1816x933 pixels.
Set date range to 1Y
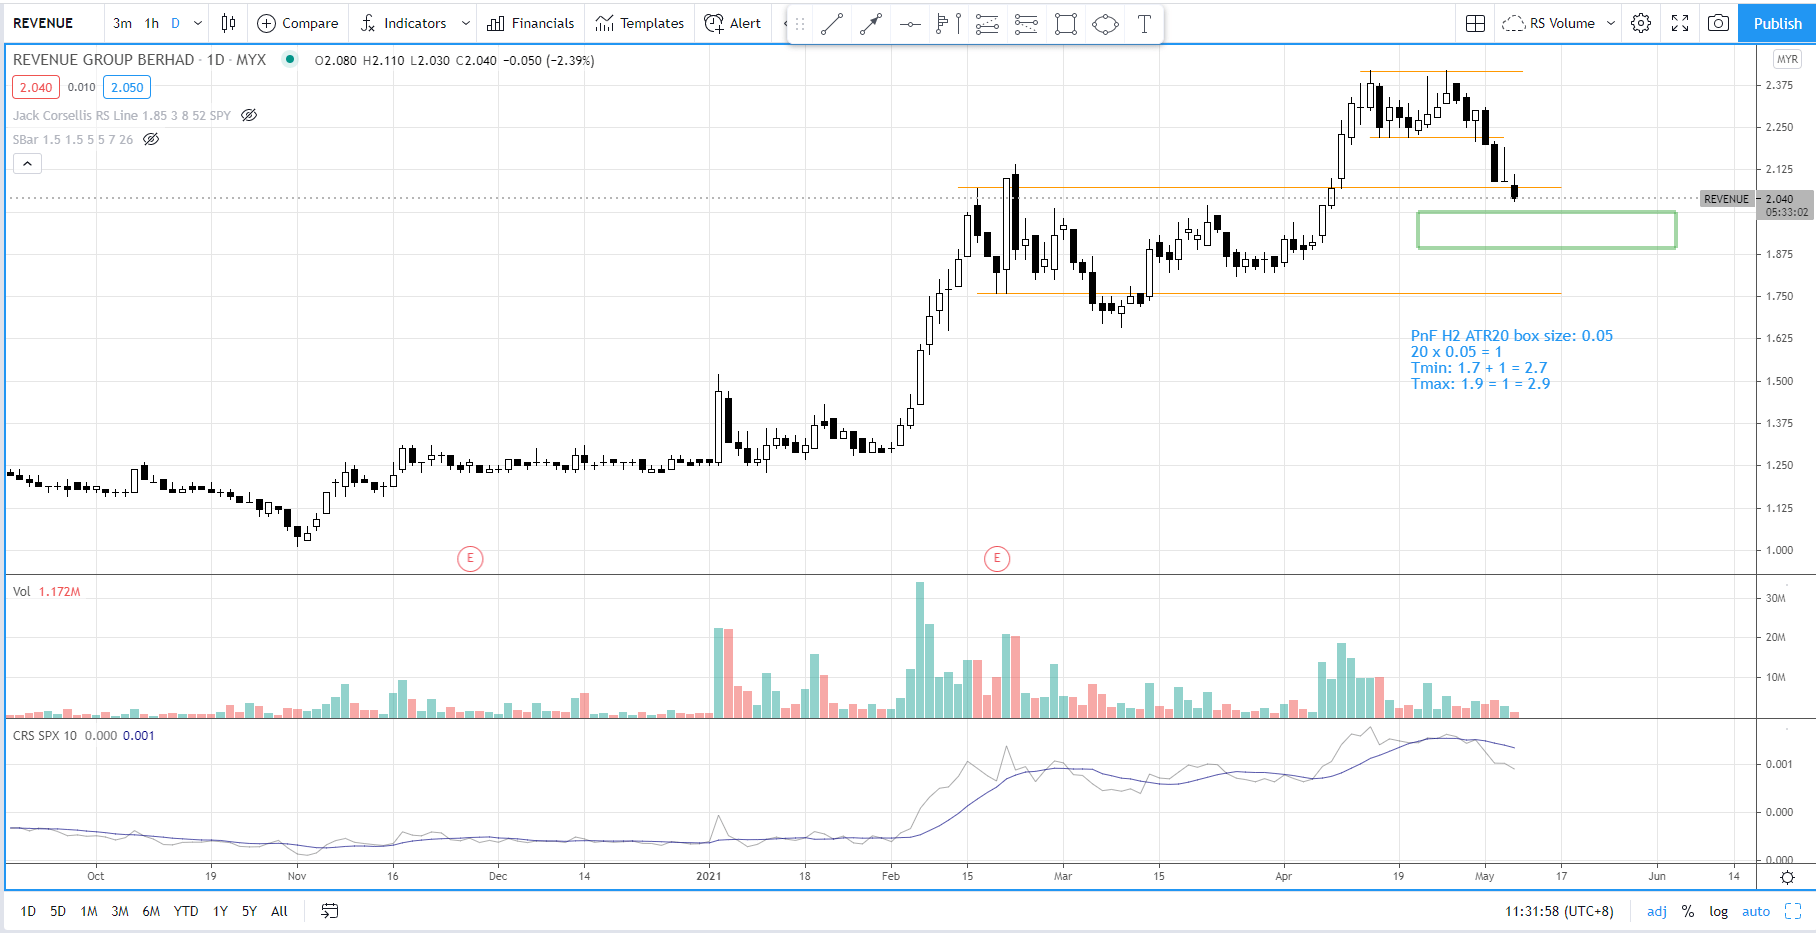tap(220, 911)
